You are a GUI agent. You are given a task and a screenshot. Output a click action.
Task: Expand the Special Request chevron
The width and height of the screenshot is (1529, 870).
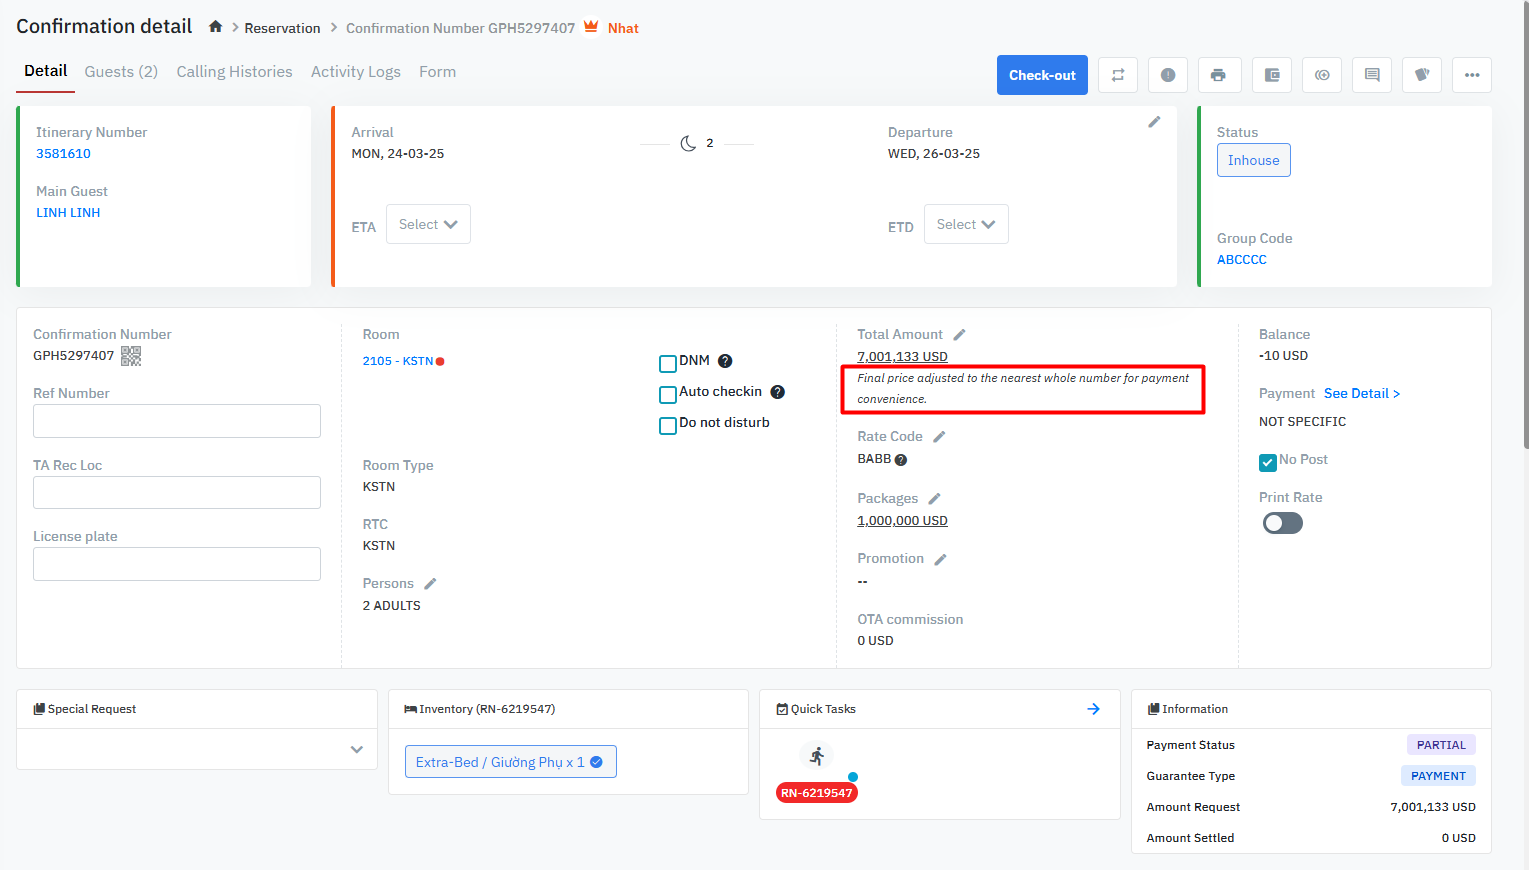356,749
